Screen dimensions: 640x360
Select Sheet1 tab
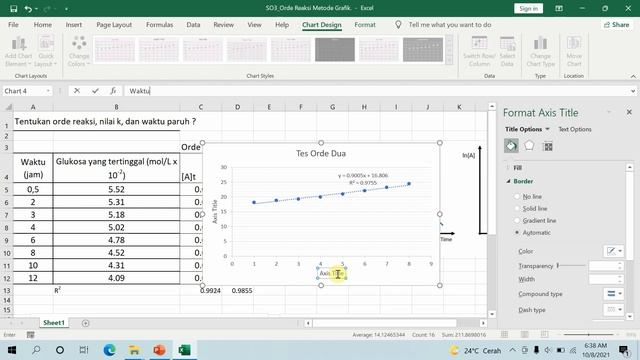pos(54,322)
